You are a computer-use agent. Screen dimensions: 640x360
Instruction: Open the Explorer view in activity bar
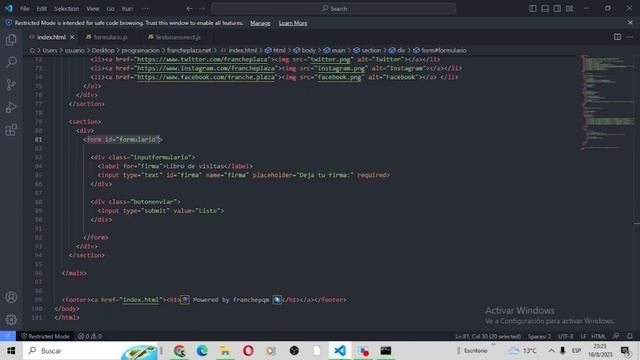[x=11, y=40]
